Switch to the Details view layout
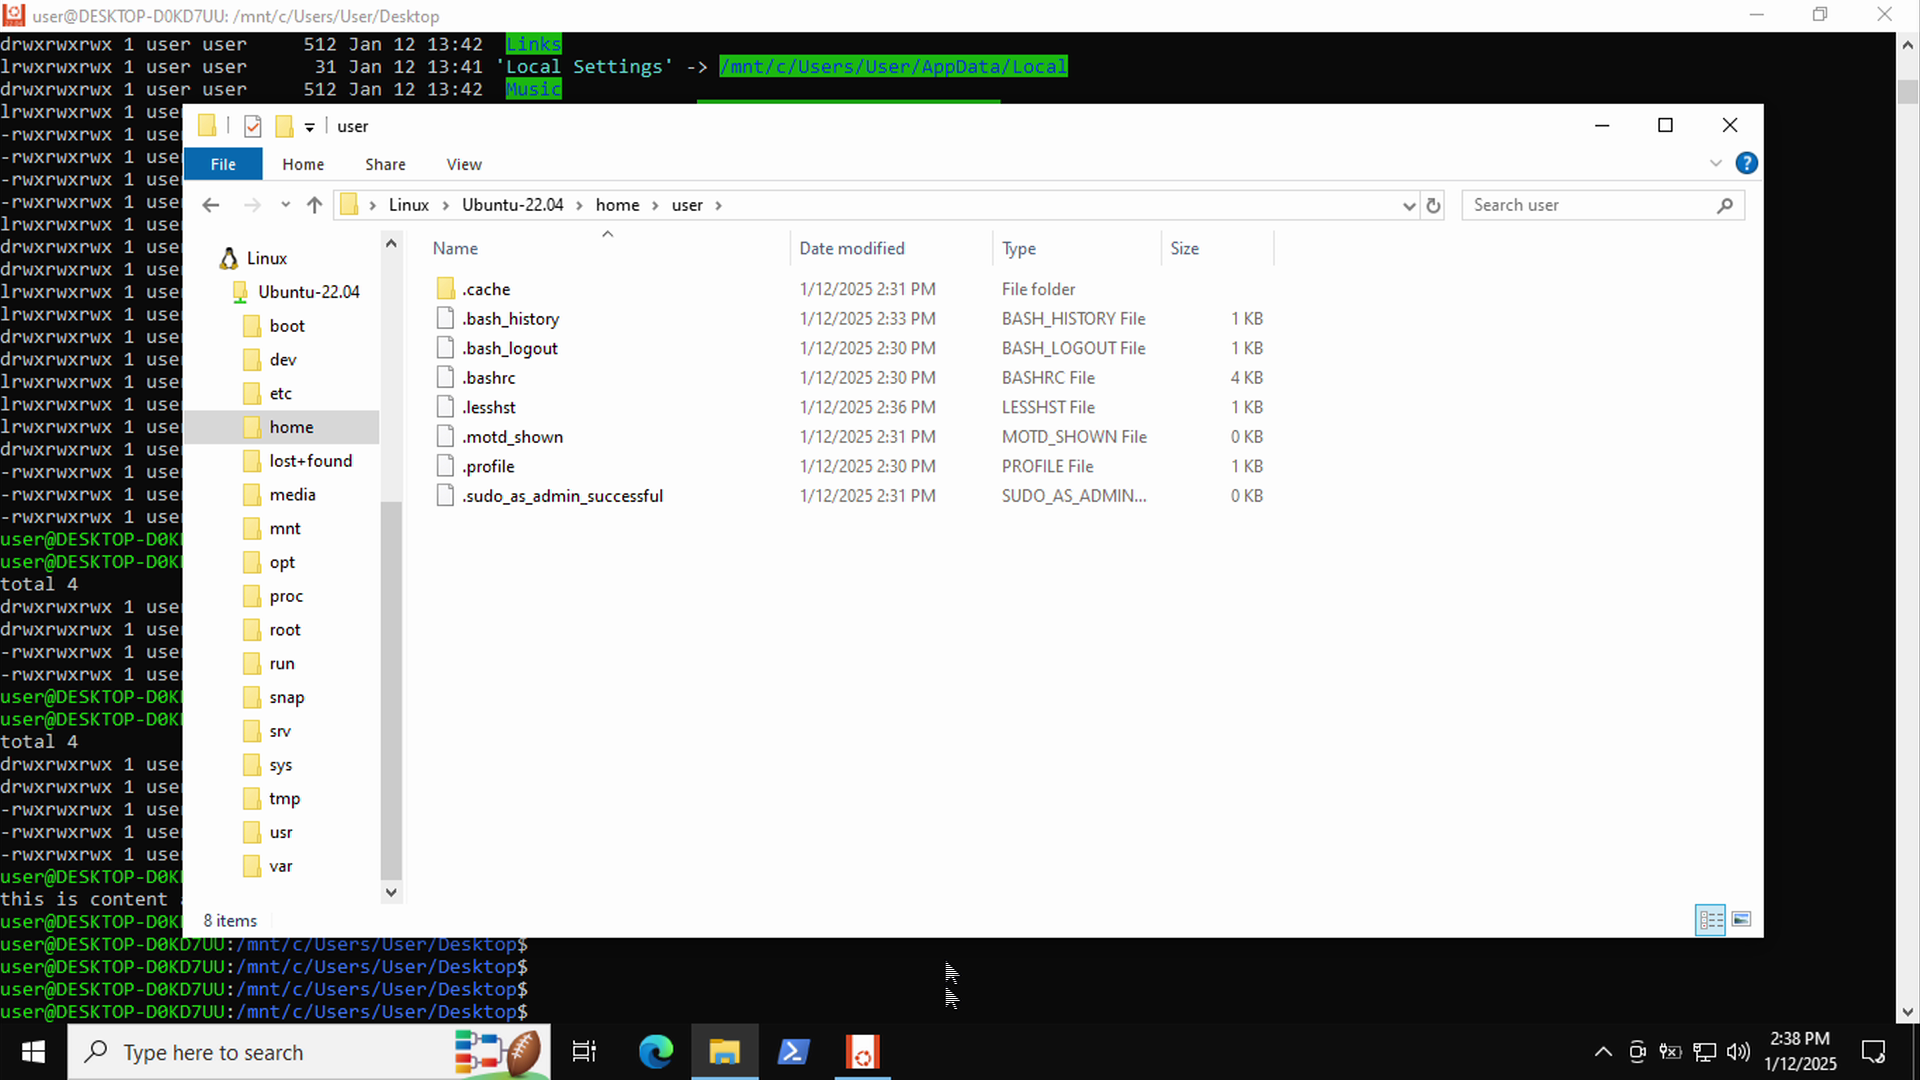The width and height of the screenshot is (1920, 1080). coord(1710,919)
